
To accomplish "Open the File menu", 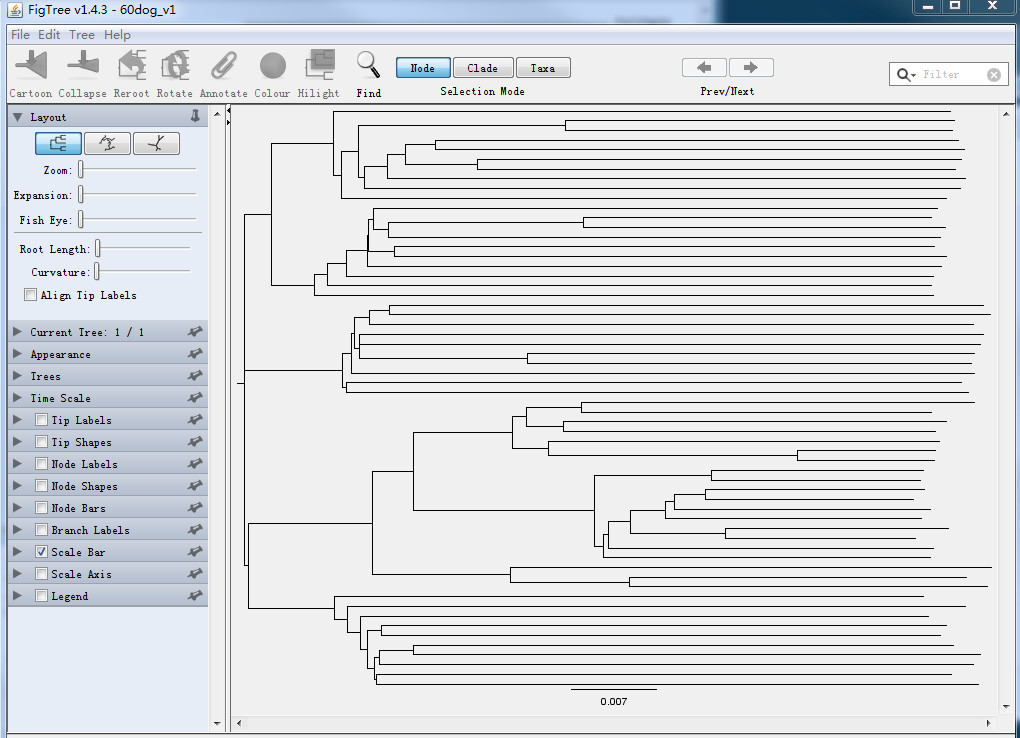I will pyautogui.click(x=20, y=34).
